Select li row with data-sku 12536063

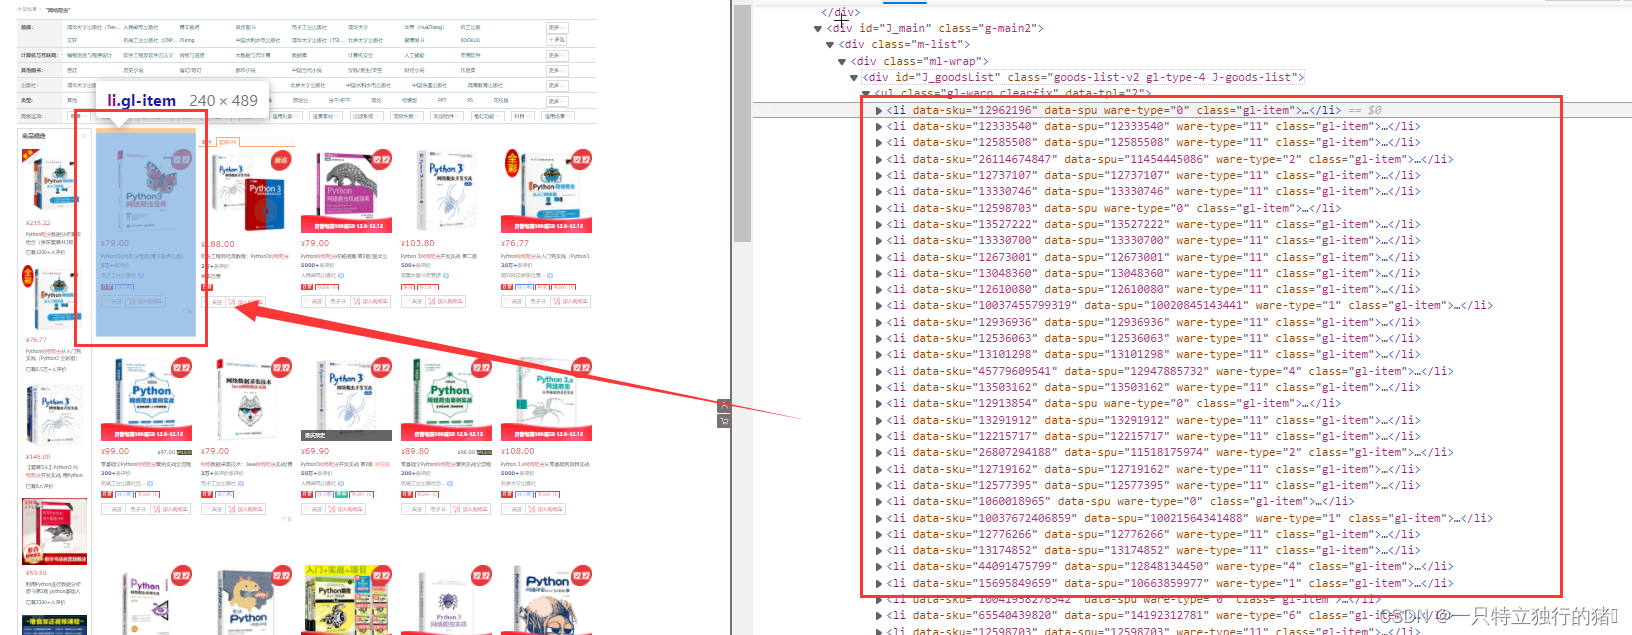pyautogui.click(x=1153, y=338)
